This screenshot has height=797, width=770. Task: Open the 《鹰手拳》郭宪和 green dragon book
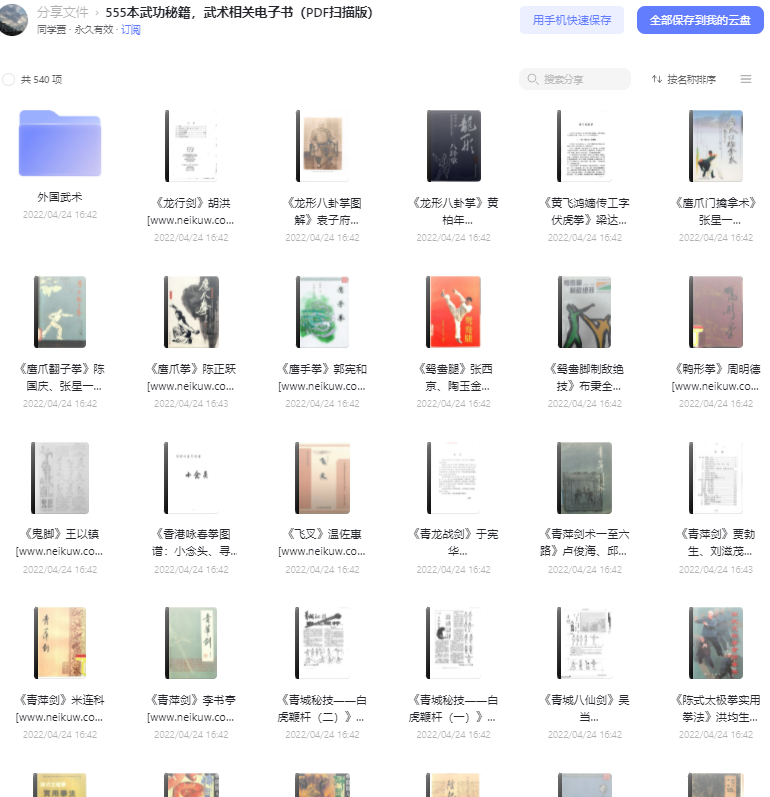pos(323,312)
